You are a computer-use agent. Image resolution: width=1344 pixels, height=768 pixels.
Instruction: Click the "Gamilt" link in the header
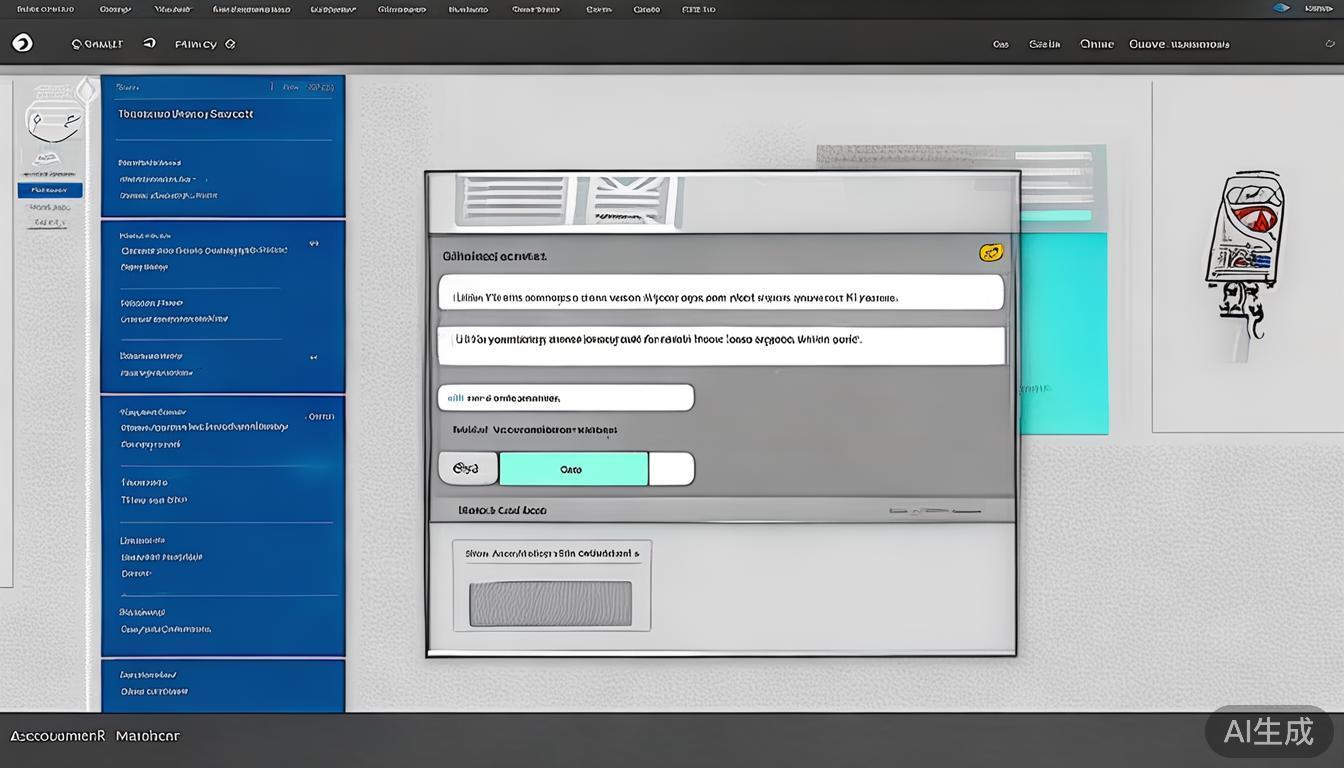tap(97, 44)
